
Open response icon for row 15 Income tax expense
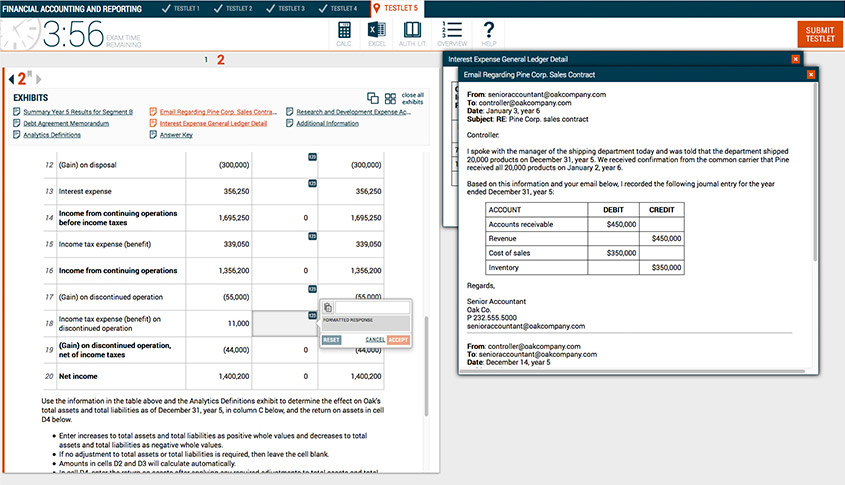point(312,236)
